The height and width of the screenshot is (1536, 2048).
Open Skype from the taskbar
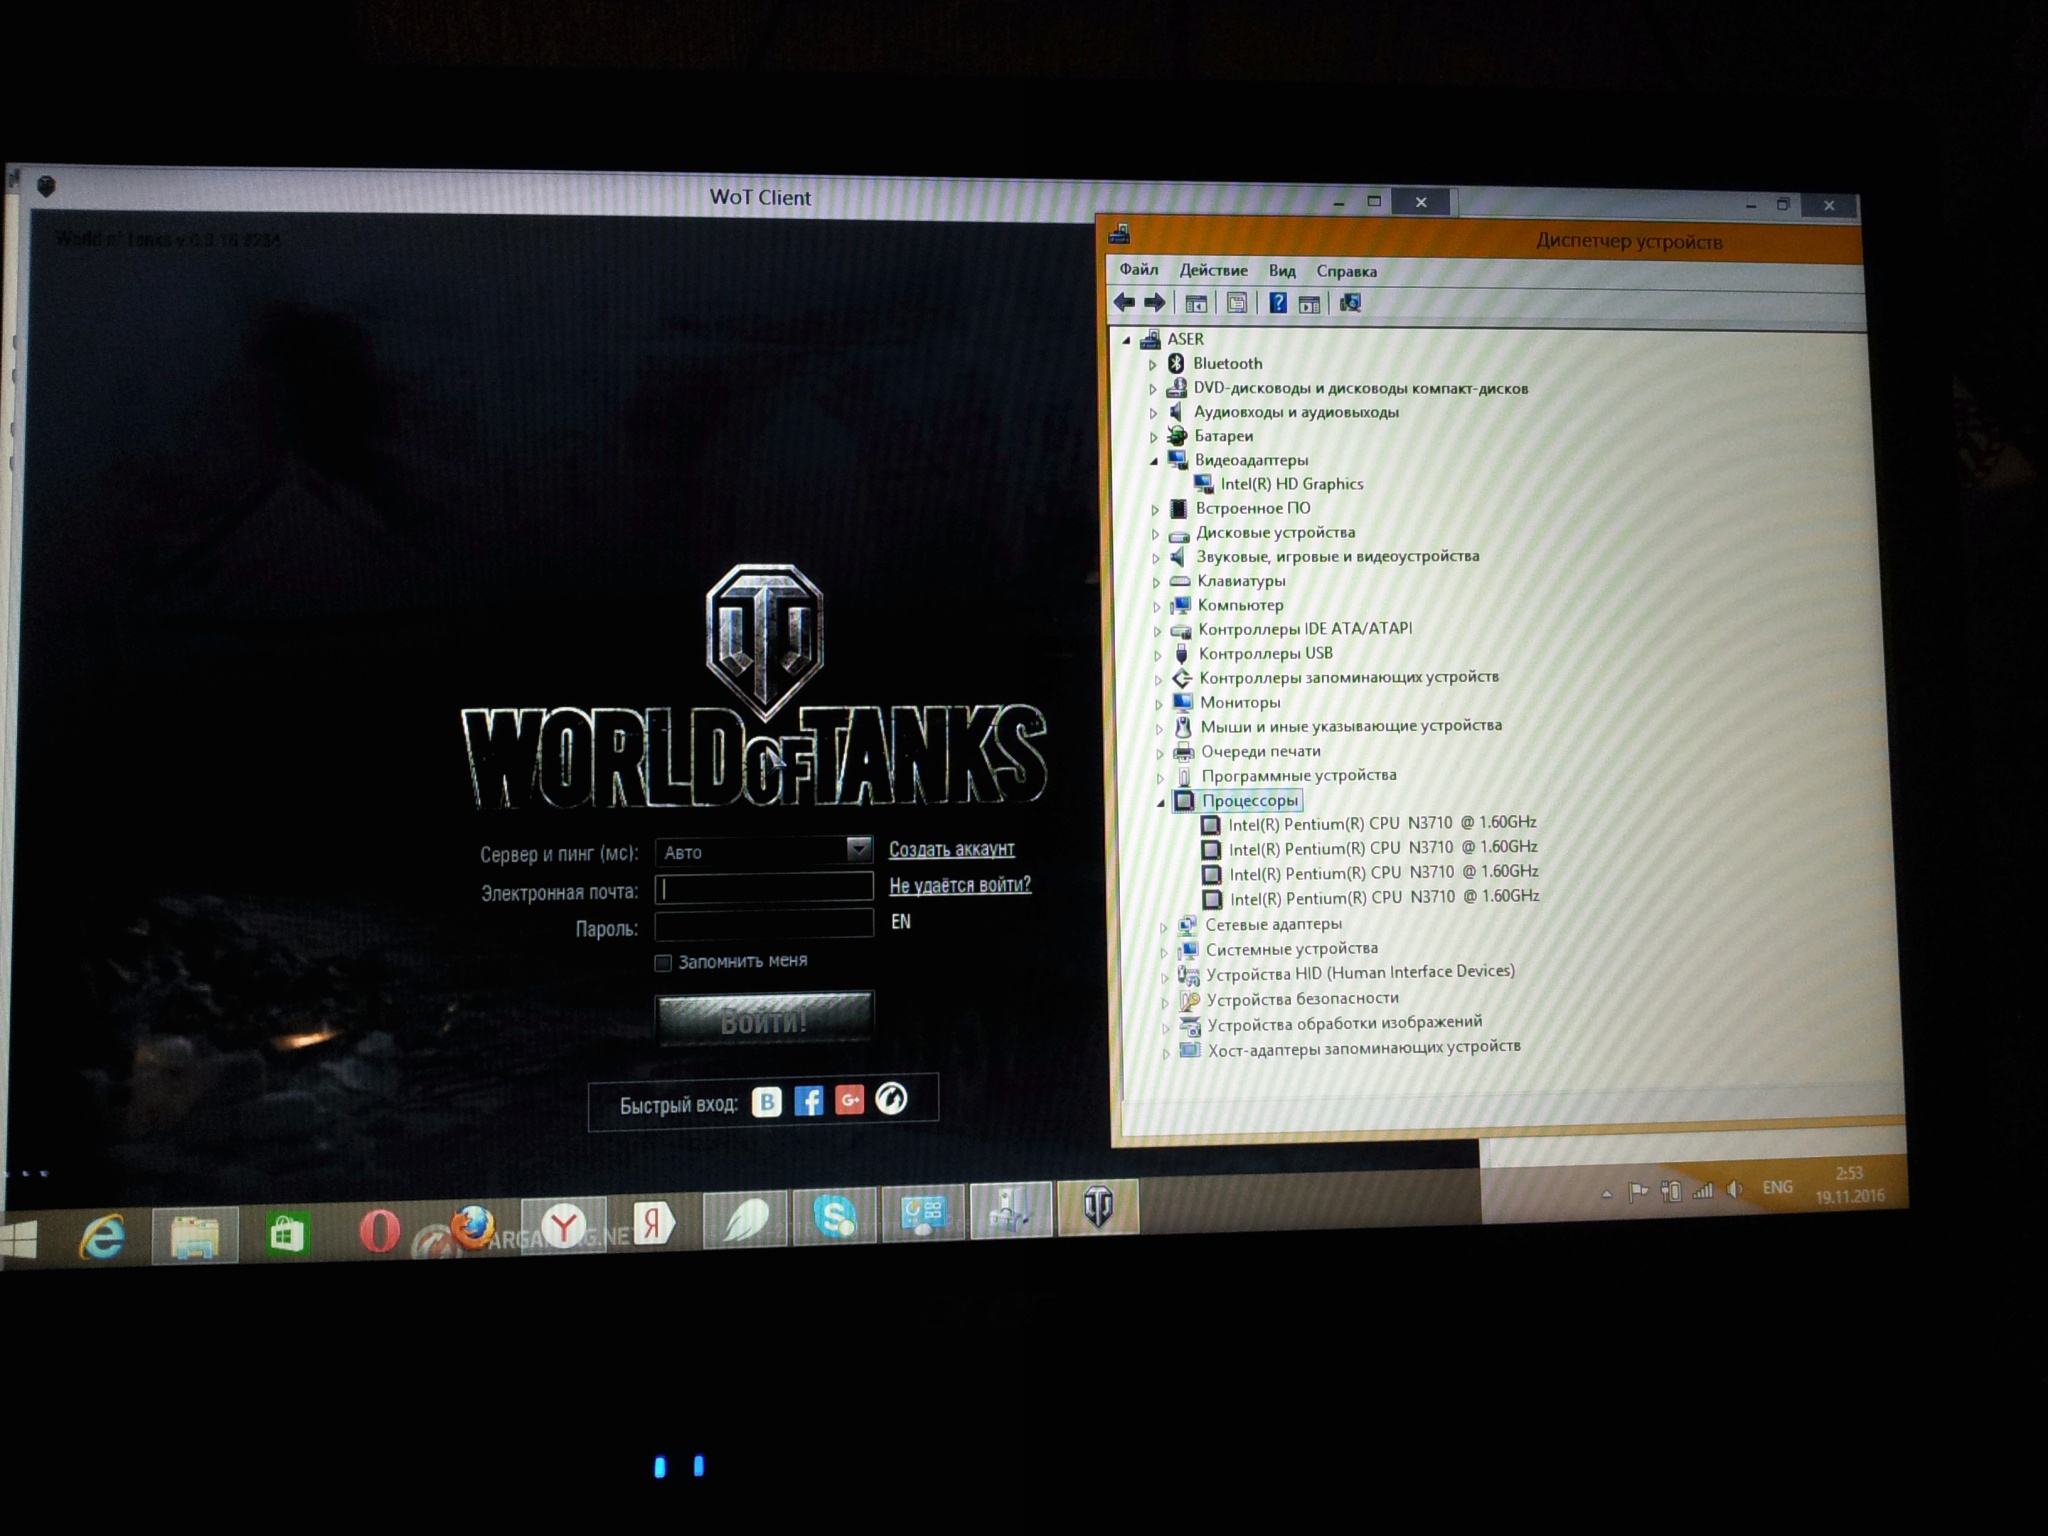point(834,1217)
